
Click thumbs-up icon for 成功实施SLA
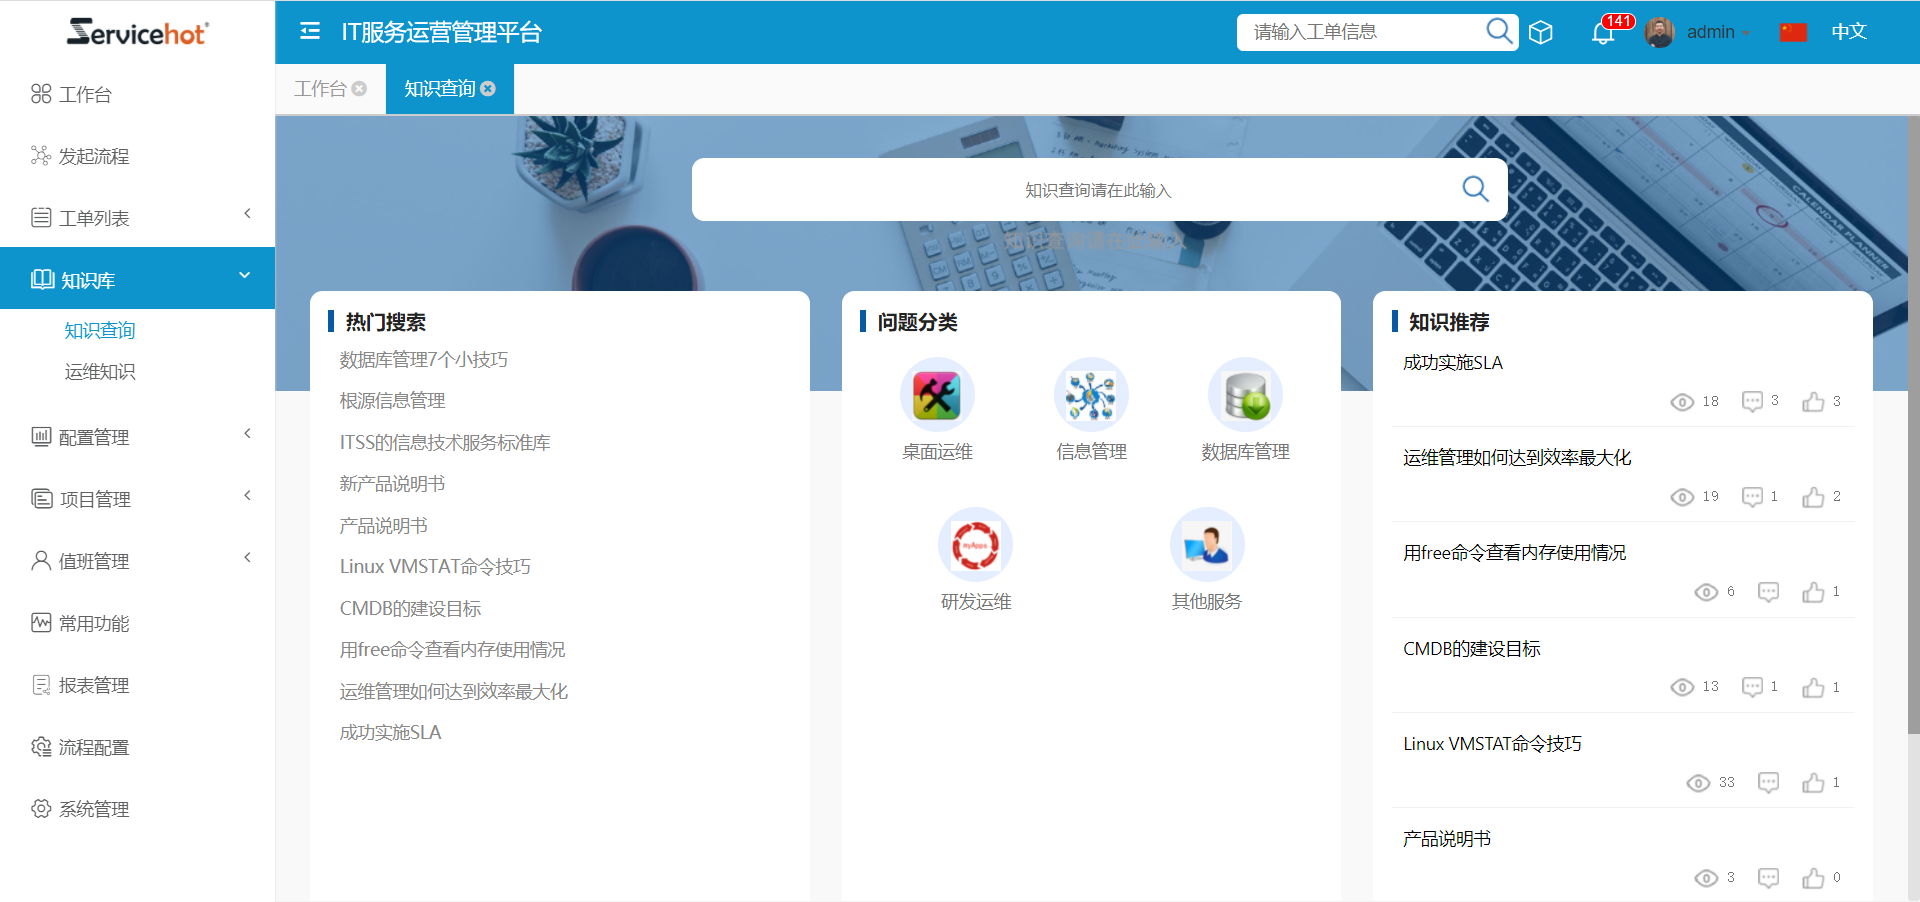[x=1813, y=402]
